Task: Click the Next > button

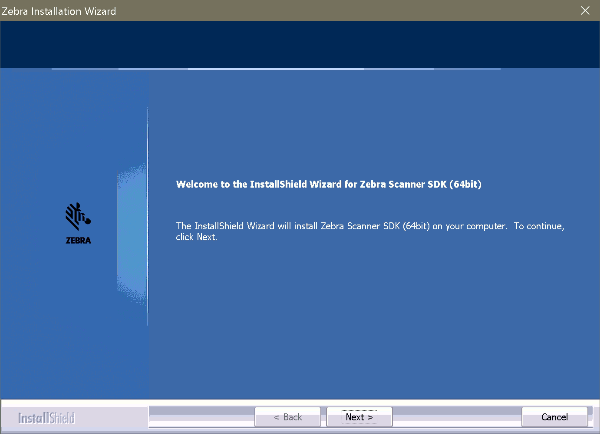Action: 359,417
